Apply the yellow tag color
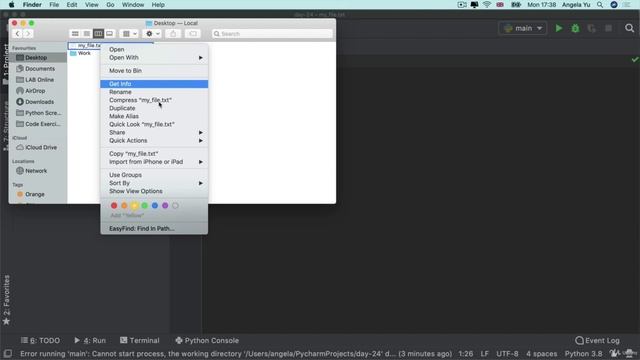 pyautogui.click(x=134, y=205)
